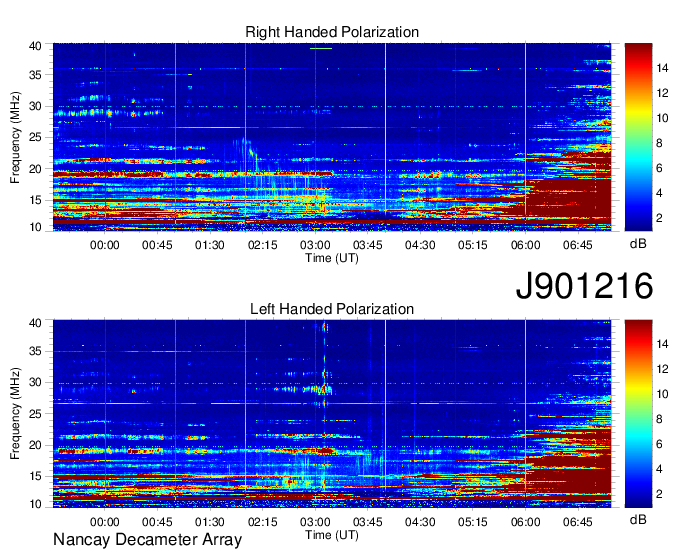Click 06:00 tick under Right Handed plot

click(x=525, y=245)
